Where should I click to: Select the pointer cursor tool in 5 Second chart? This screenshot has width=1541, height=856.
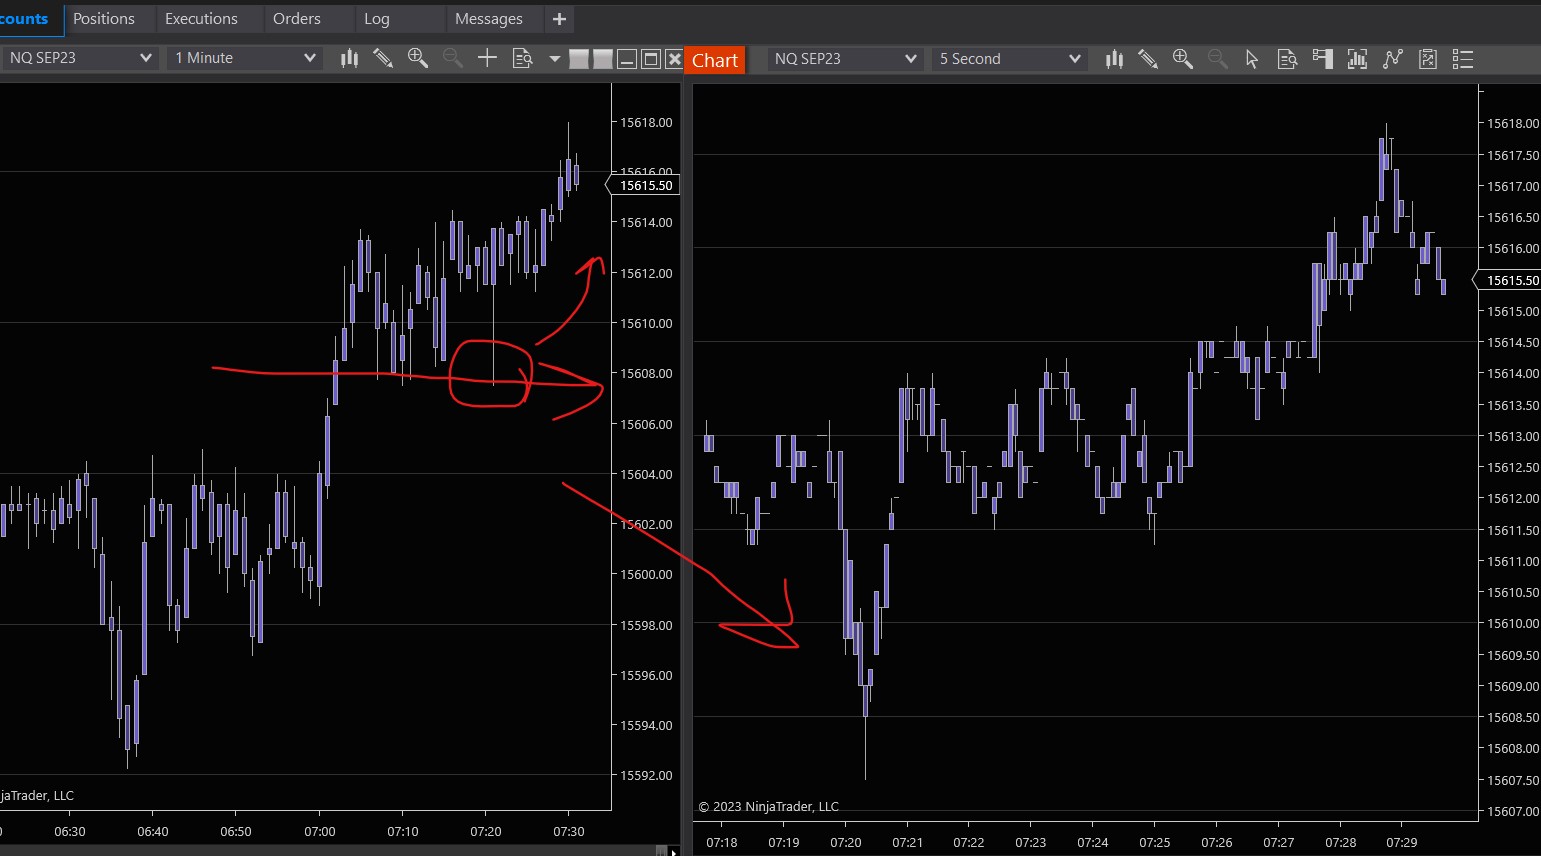pyautogui.click(x=1252, y=60)
